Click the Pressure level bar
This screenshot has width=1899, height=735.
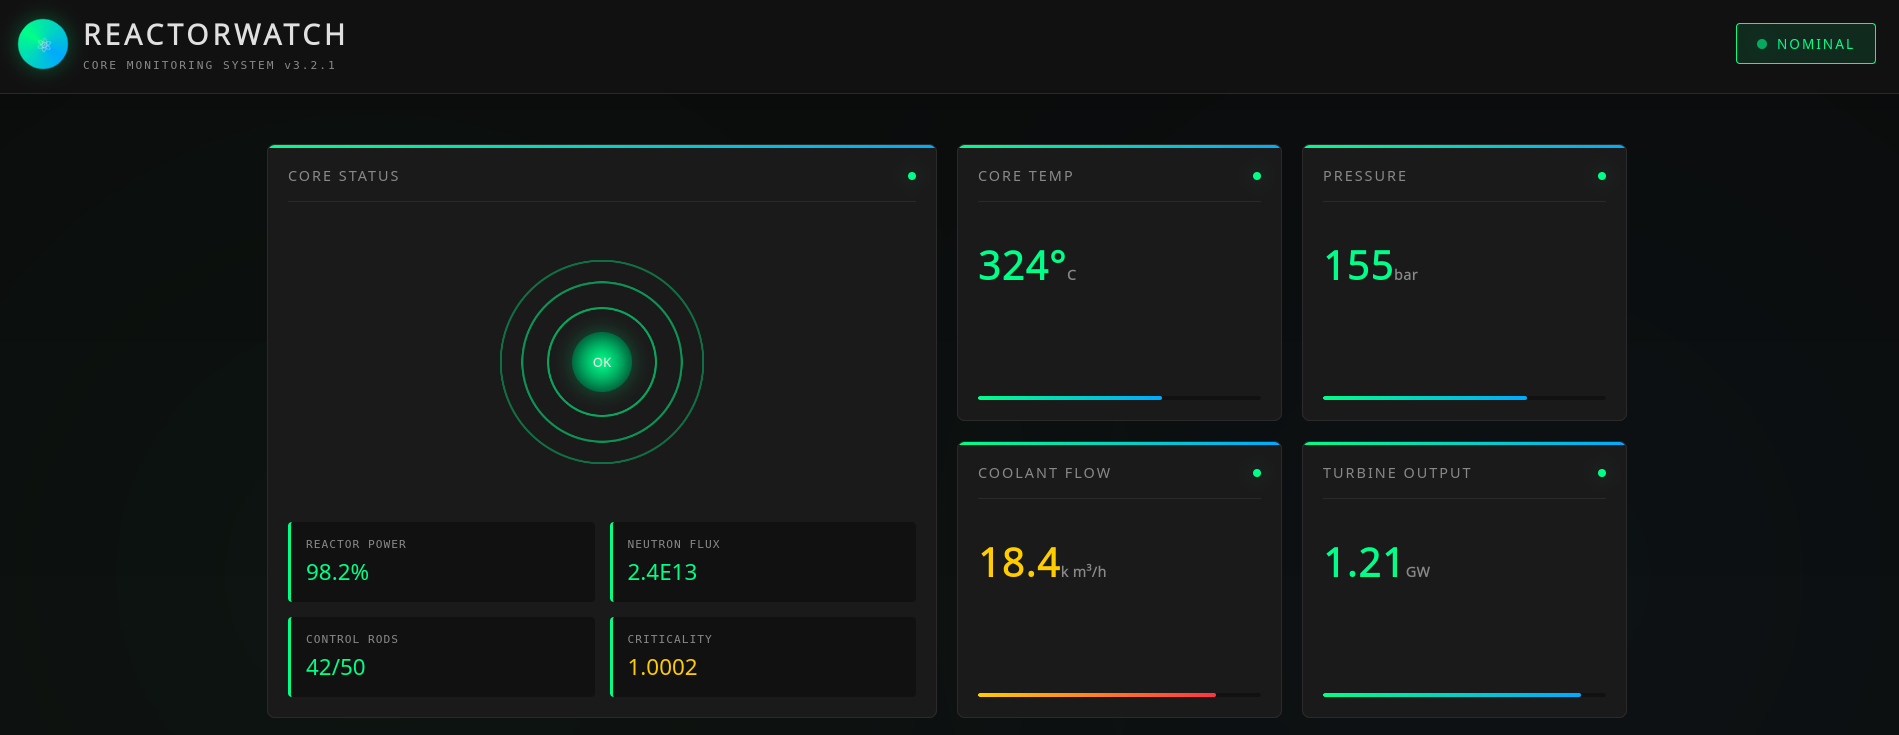1464,398
